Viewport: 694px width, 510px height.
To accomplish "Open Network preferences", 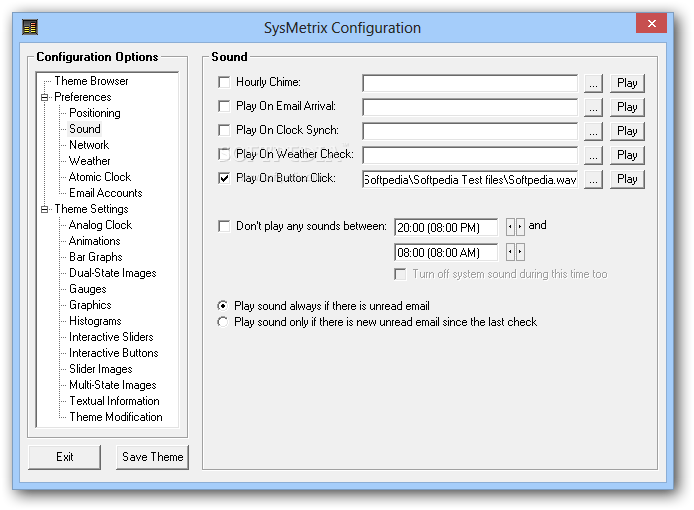I will 89,145.
